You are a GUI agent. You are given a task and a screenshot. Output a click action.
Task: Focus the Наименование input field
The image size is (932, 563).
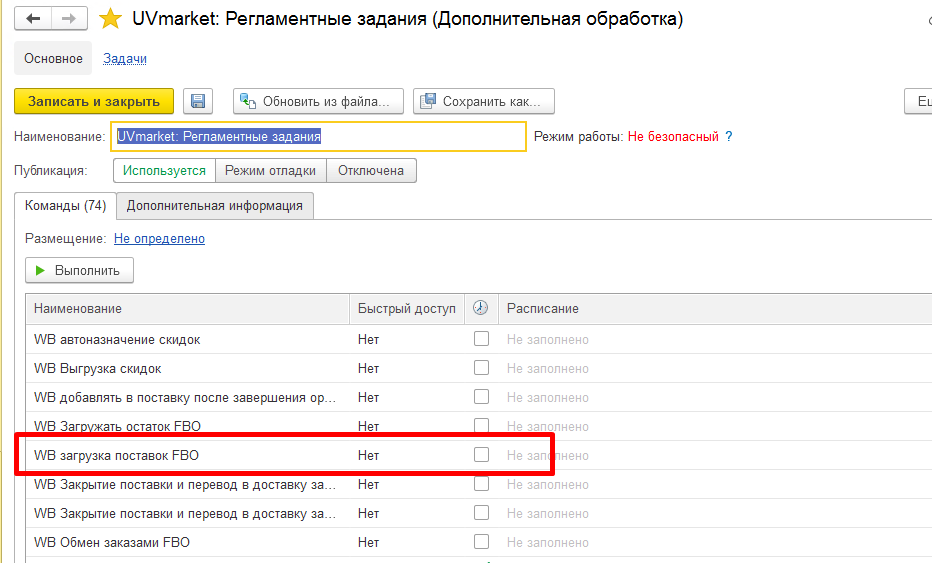[319, 137]
